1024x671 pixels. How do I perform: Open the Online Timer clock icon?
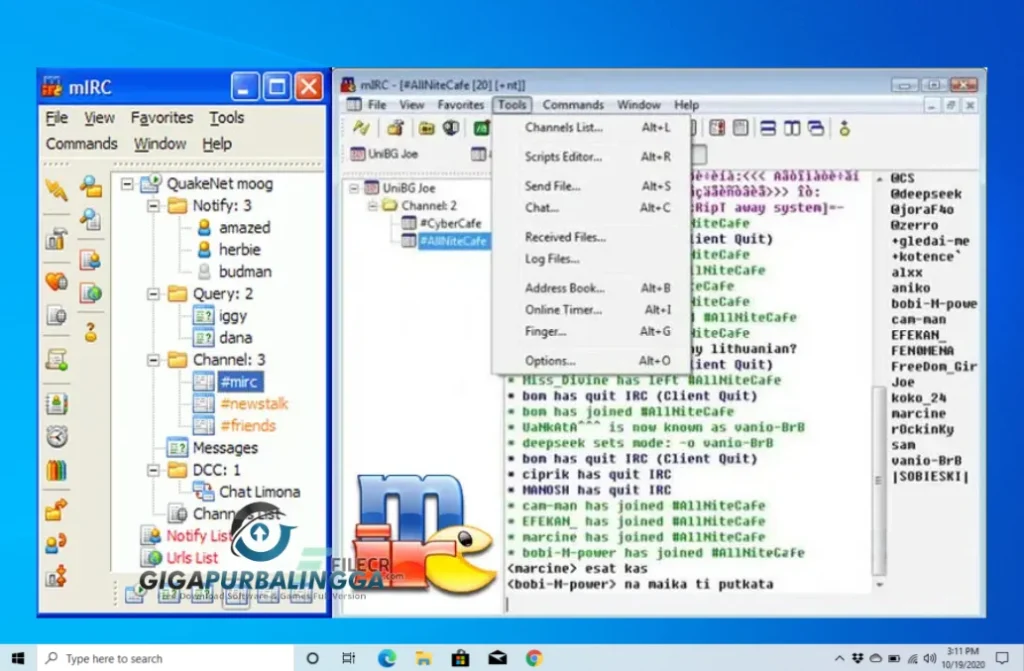point(56,434)
